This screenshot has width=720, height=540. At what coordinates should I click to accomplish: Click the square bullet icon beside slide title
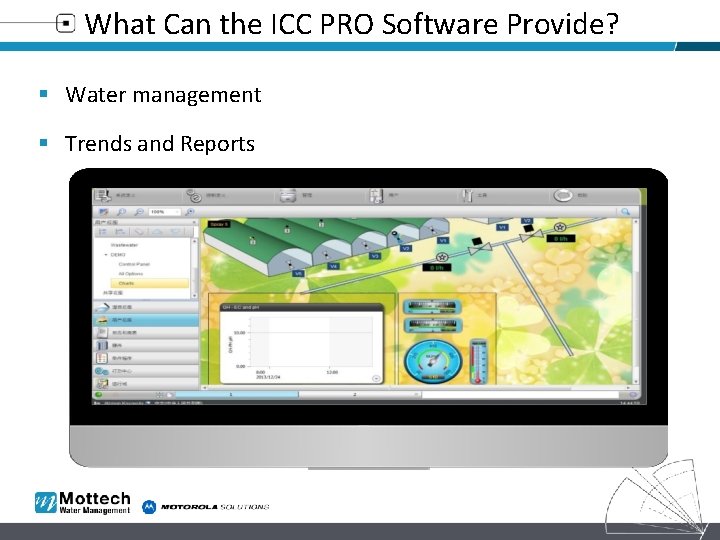[65, 23]
